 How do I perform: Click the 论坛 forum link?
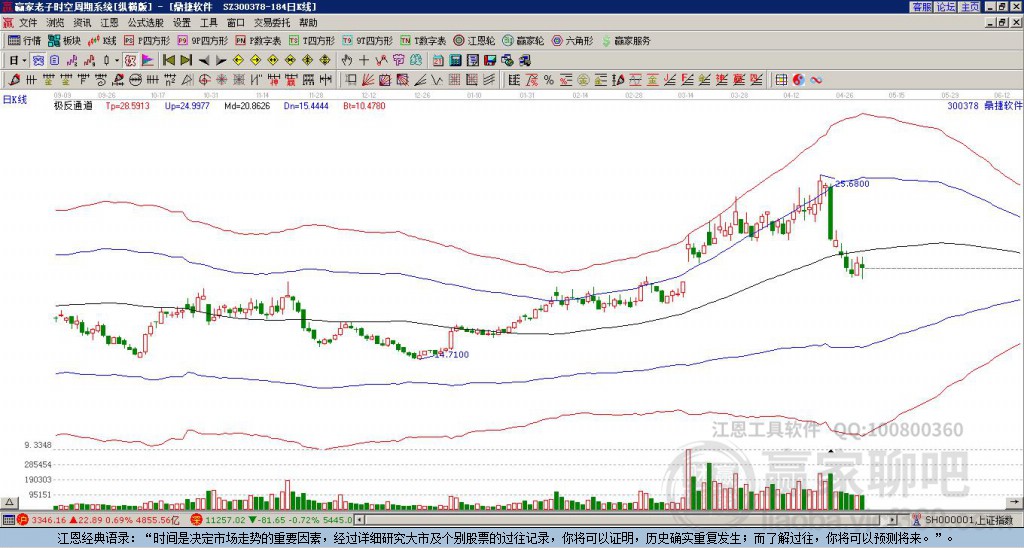tap(945, 7)
